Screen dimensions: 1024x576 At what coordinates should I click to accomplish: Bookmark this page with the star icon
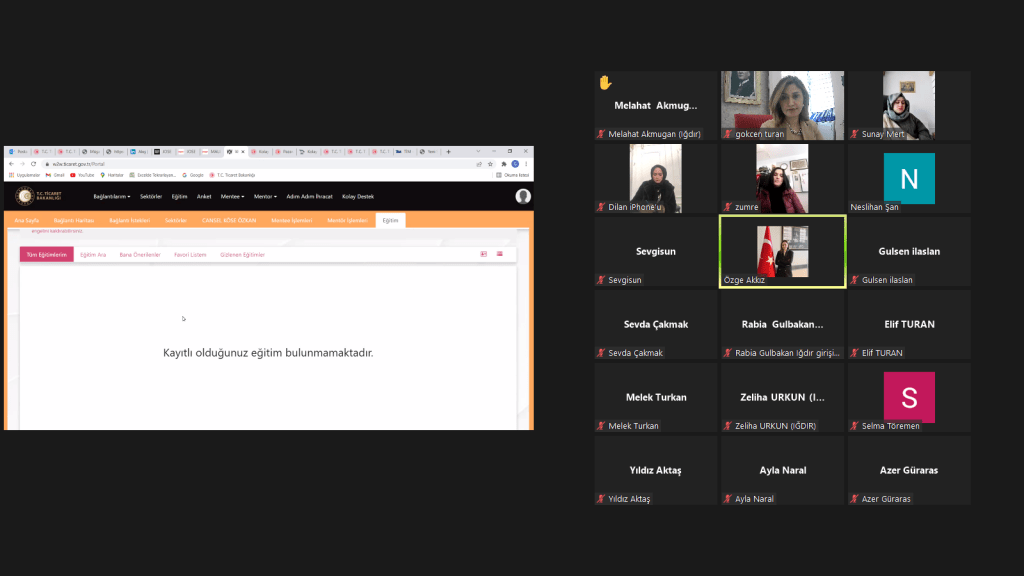click(490, 164)
